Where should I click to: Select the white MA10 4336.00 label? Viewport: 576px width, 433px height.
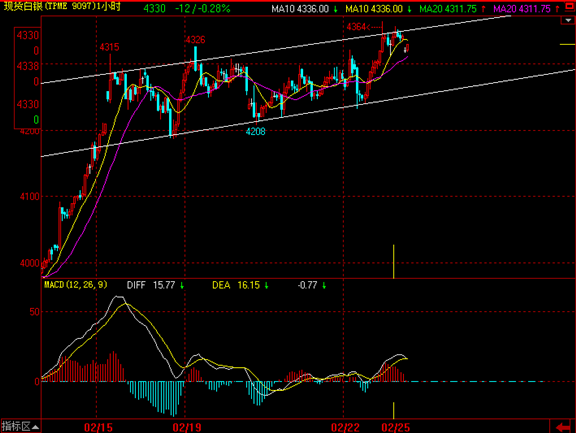305,9
